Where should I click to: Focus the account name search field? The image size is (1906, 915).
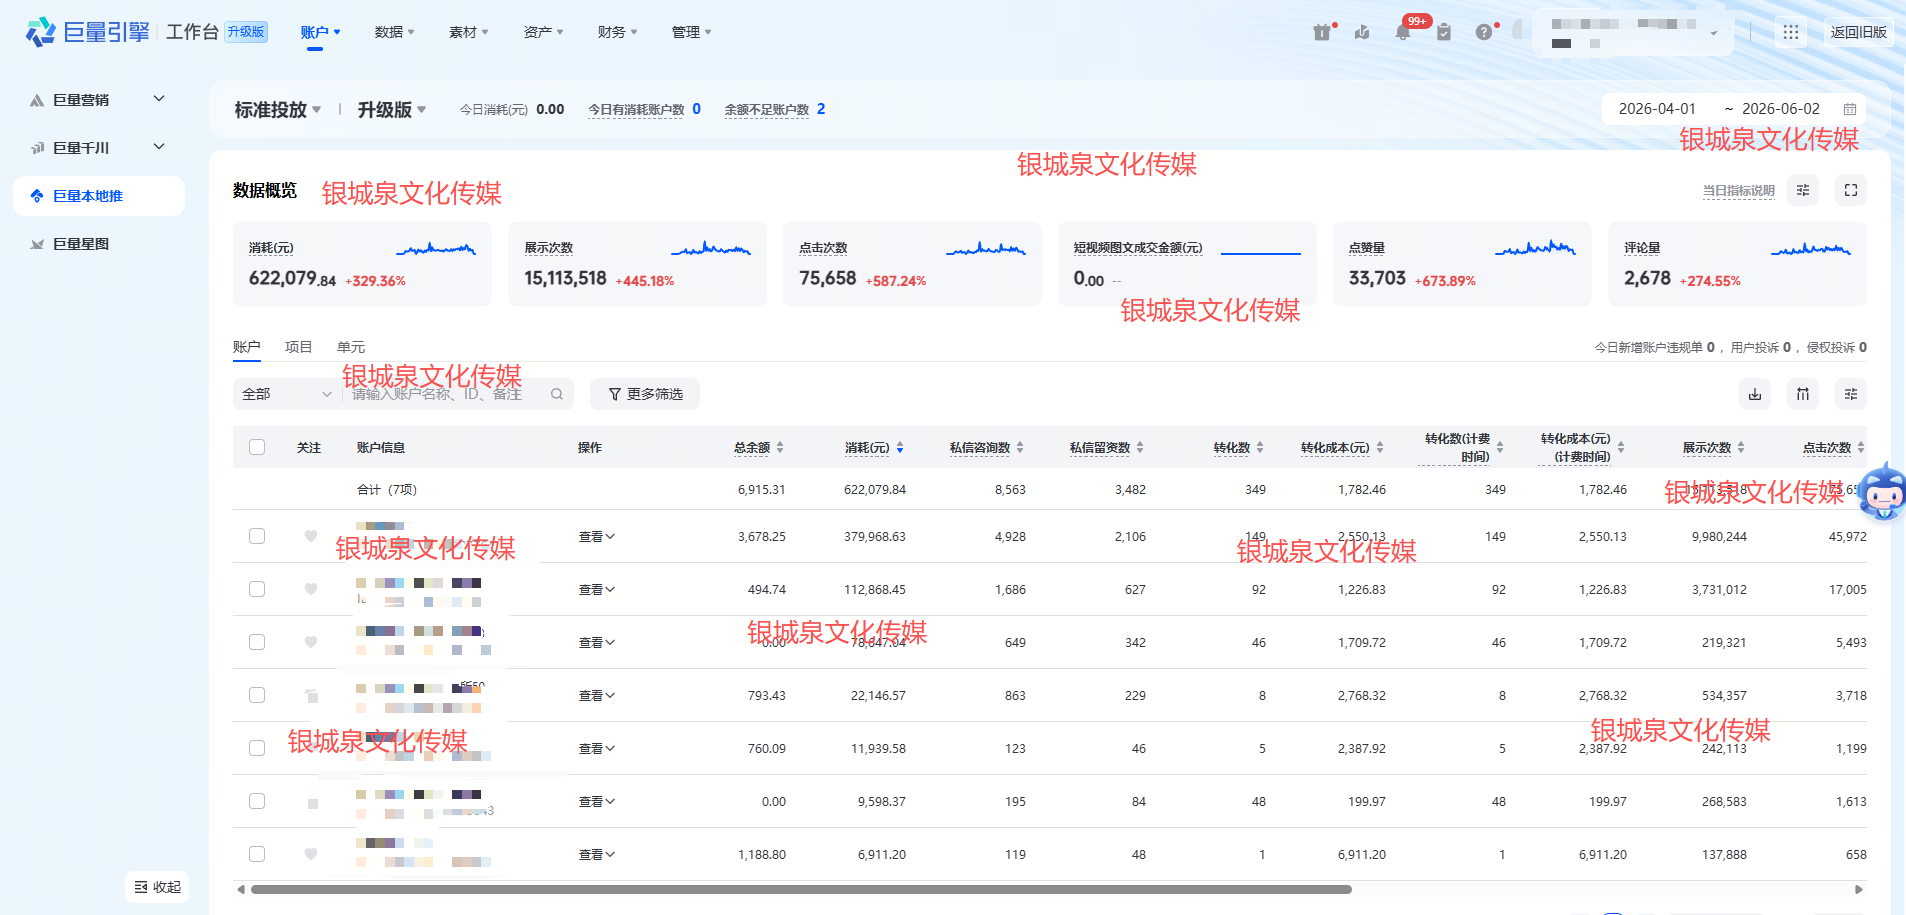click(445, 394)
